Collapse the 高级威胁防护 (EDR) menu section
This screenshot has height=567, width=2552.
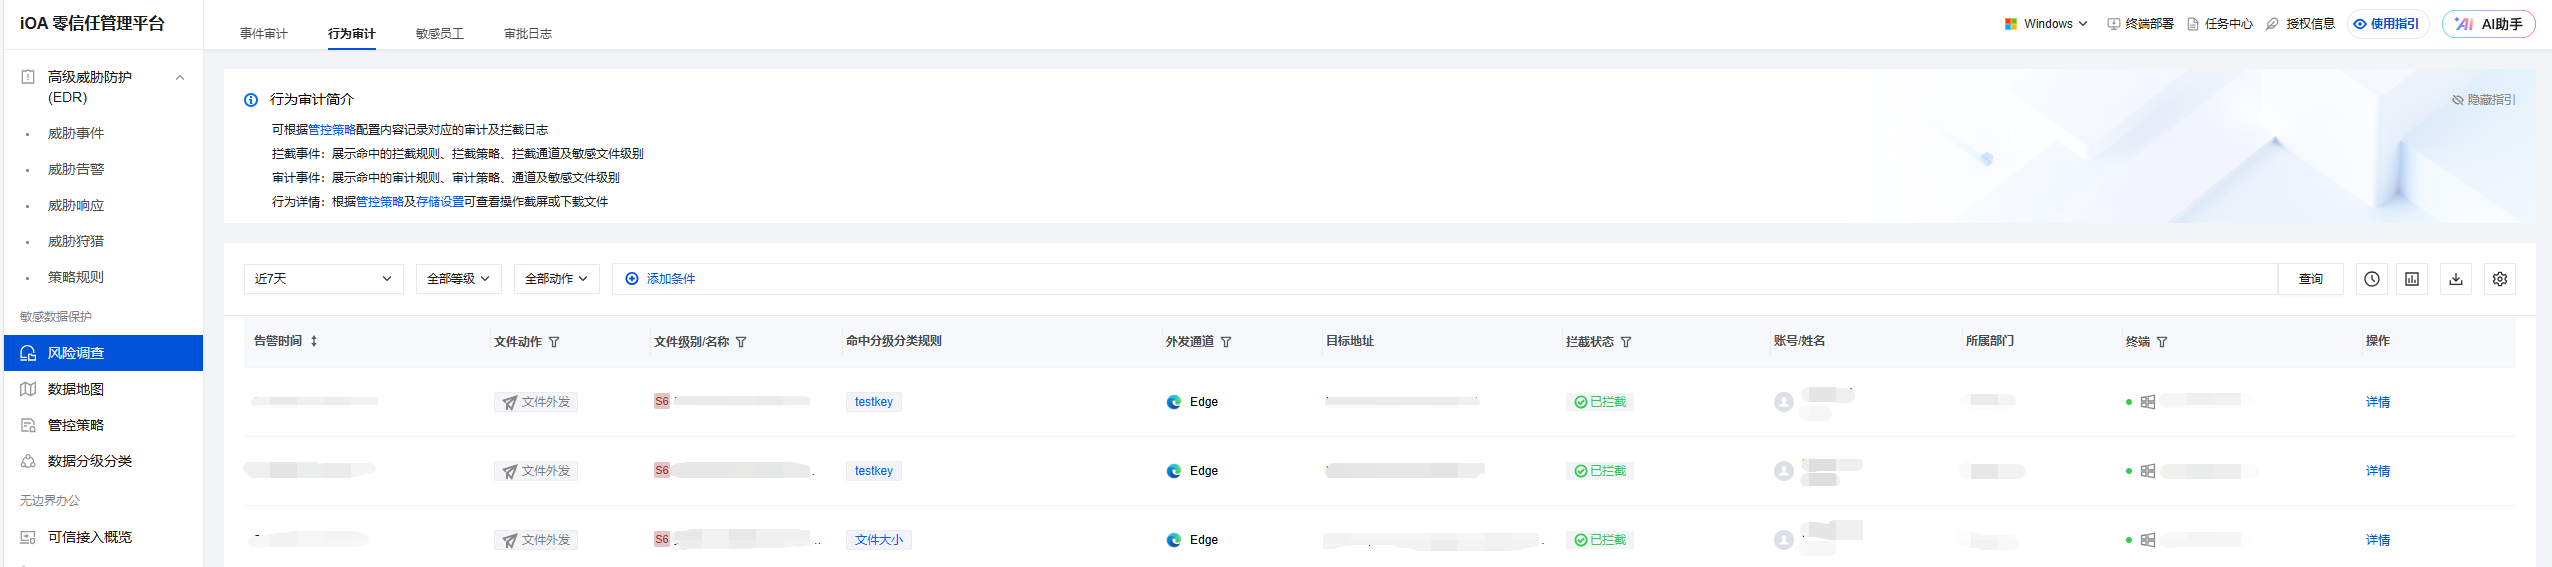pyautogui.click(x=180, y=78)
